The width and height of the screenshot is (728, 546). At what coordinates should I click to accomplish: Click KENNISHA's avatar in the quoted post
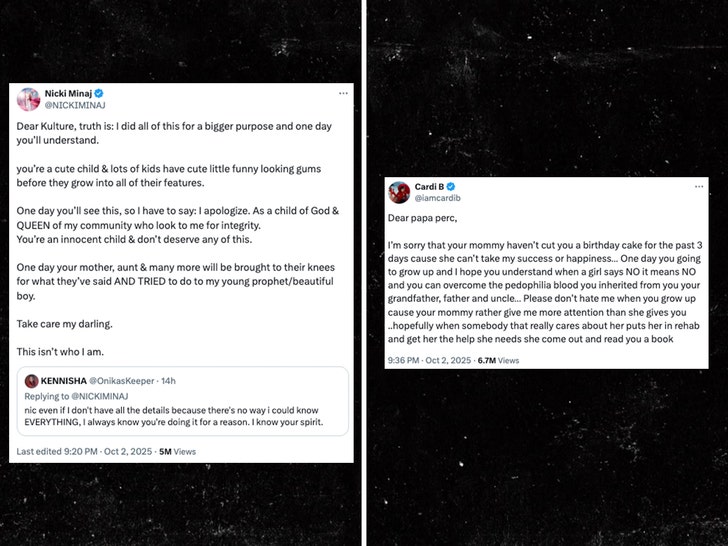click(31, 381)
